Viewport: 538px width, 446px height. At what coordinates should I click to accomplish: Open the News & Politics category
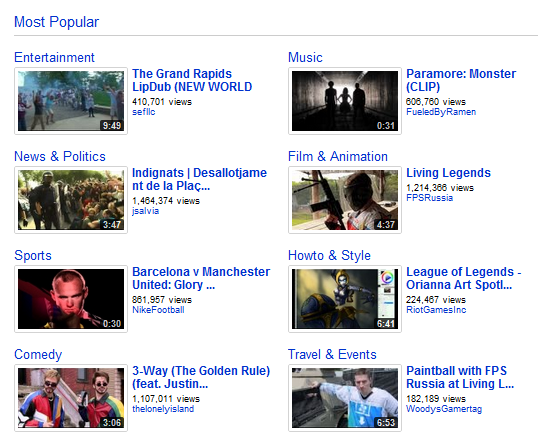[60, 156]
